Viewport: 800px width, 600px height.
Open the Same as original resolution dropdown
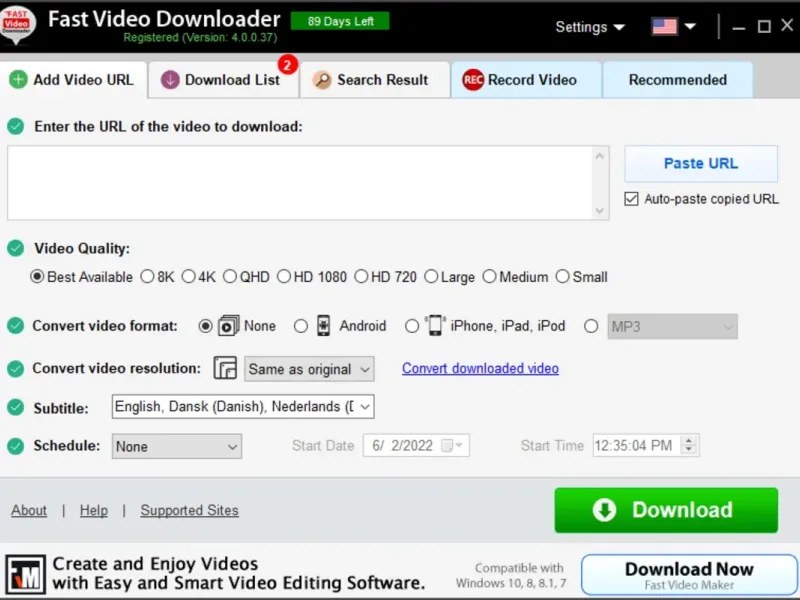[x=309, y=369]
